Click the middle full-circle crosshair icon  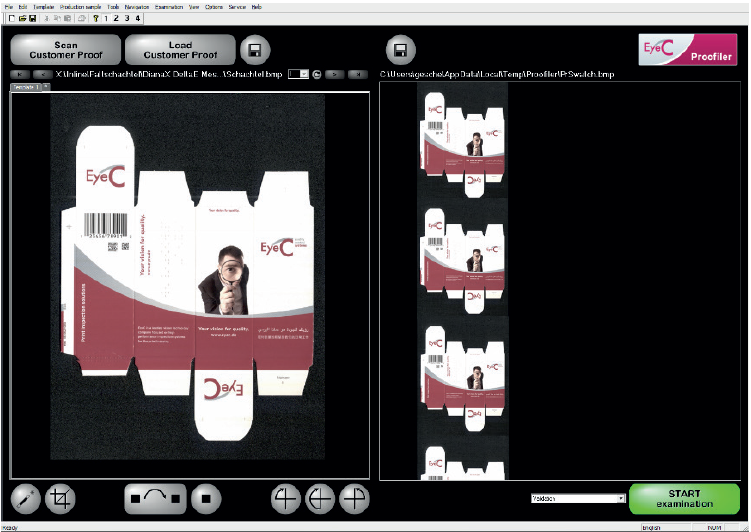pyautogui.click(x=320, y=499)
